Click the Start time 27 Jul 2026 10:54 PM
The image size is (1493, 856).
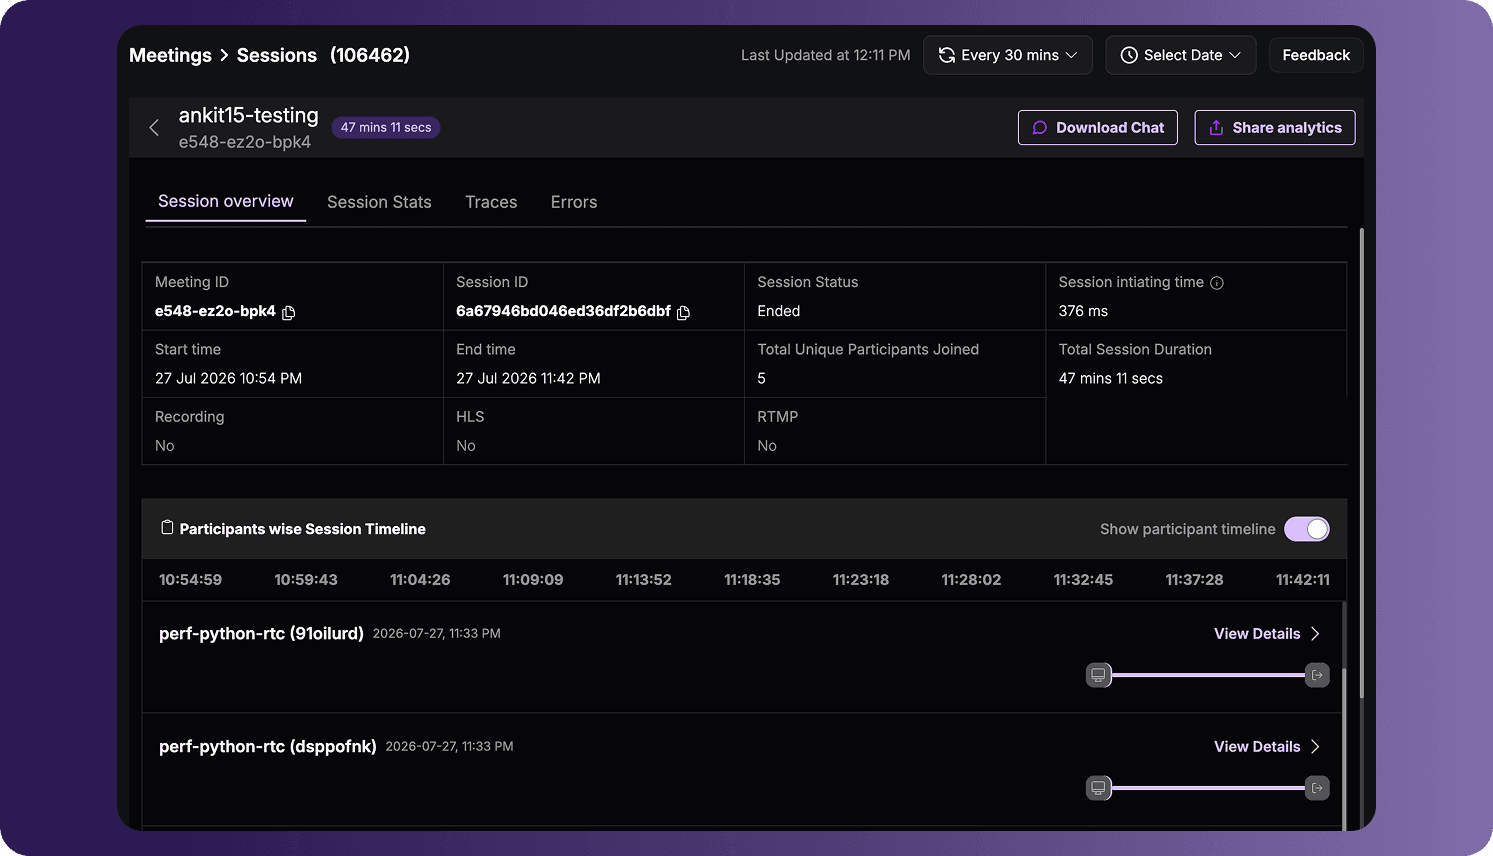(228, 378)
